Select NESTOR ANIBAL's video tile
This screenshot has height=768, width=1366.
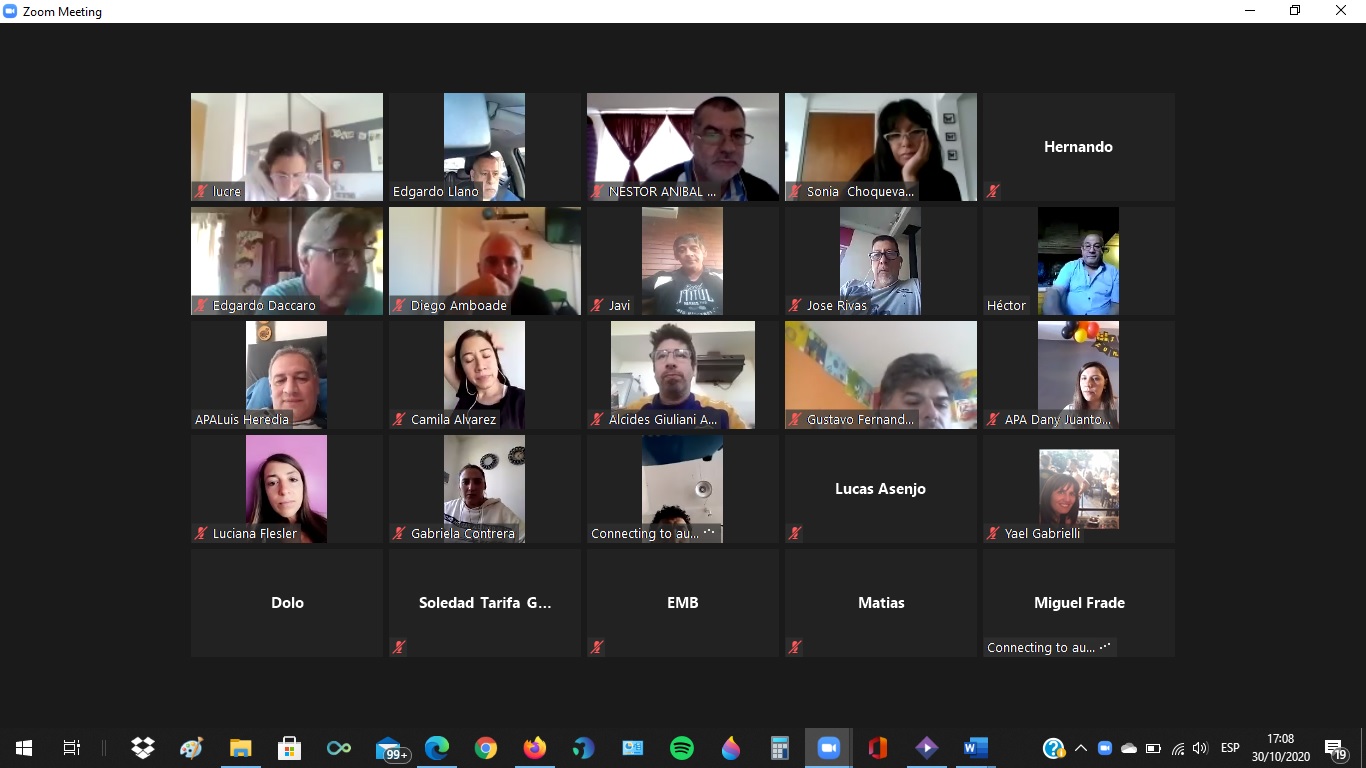point(683,147)
